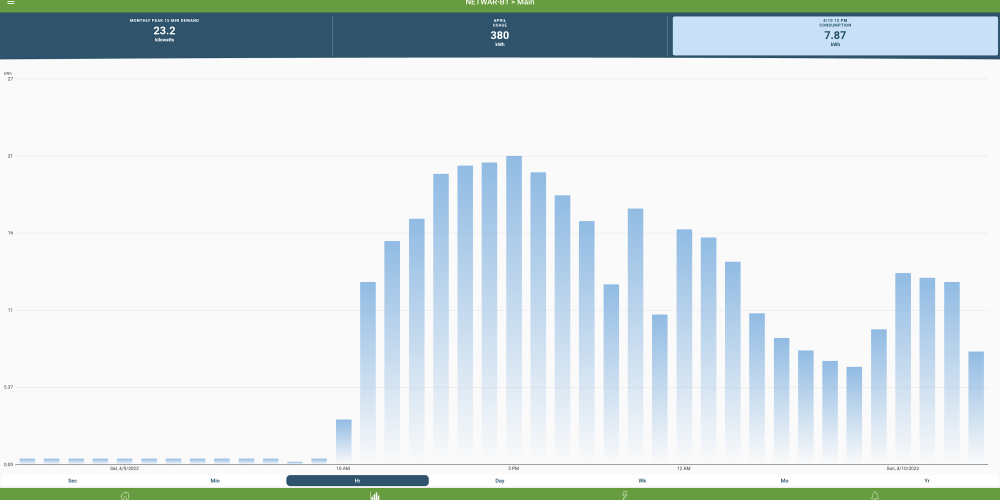Screen dimensions: 1000x500
Task: Select the April Usage 380 kWh card
Action: tap(499, 36)
